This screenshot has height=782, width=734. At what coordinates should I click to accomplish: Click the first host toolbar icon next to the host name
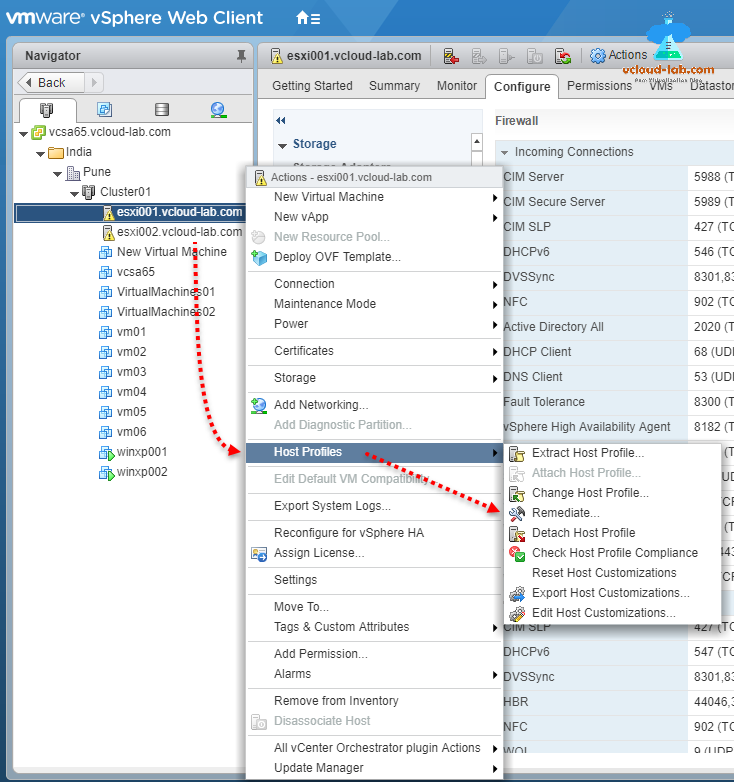click(451, 56)
